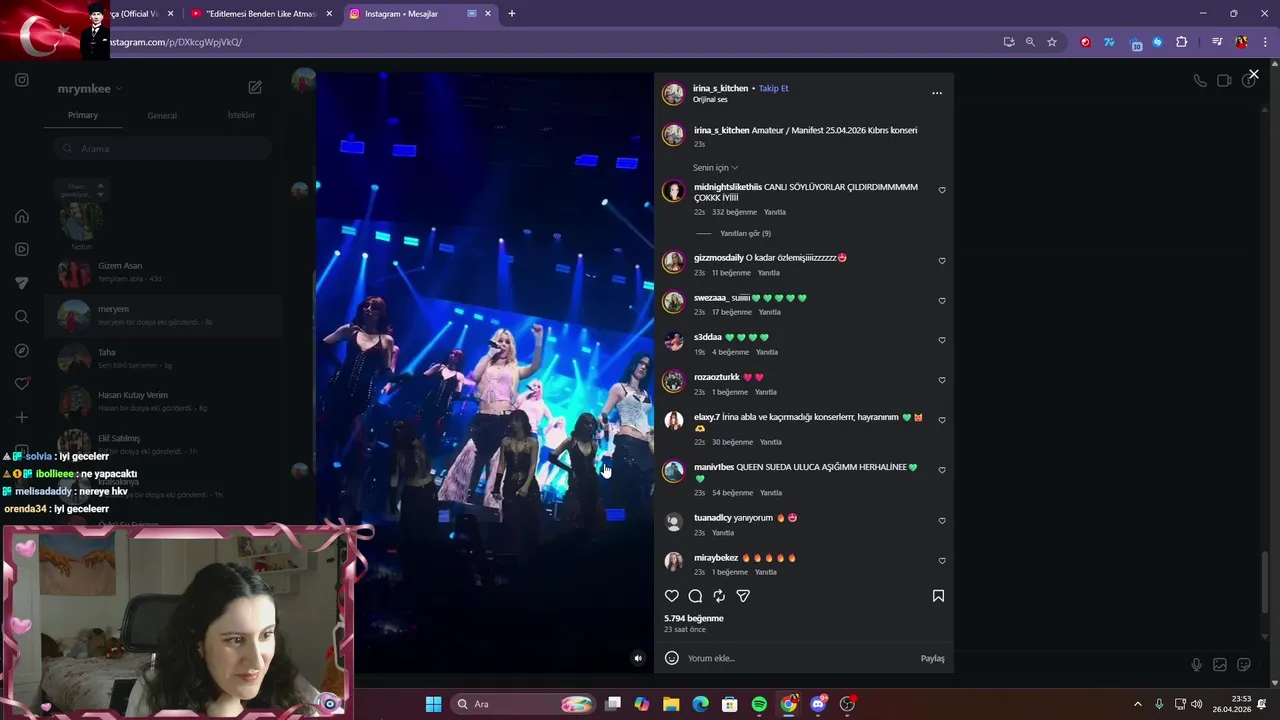View '54 beğenme' on maniv1bes comment
1280x720 pixels.
[x=732, y=493]
